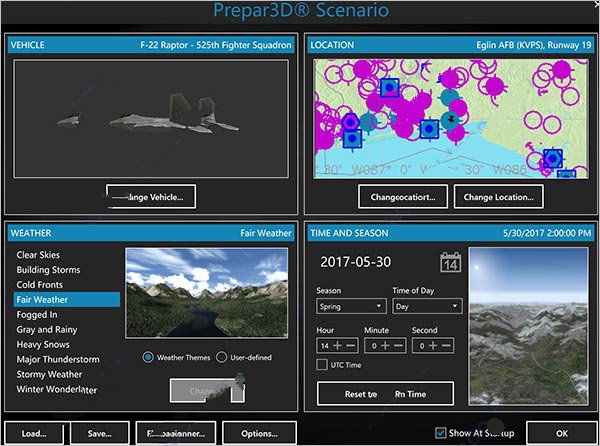Click the time of day terrain preview
This screenshot has width=600, height=446.
(528, 326)
